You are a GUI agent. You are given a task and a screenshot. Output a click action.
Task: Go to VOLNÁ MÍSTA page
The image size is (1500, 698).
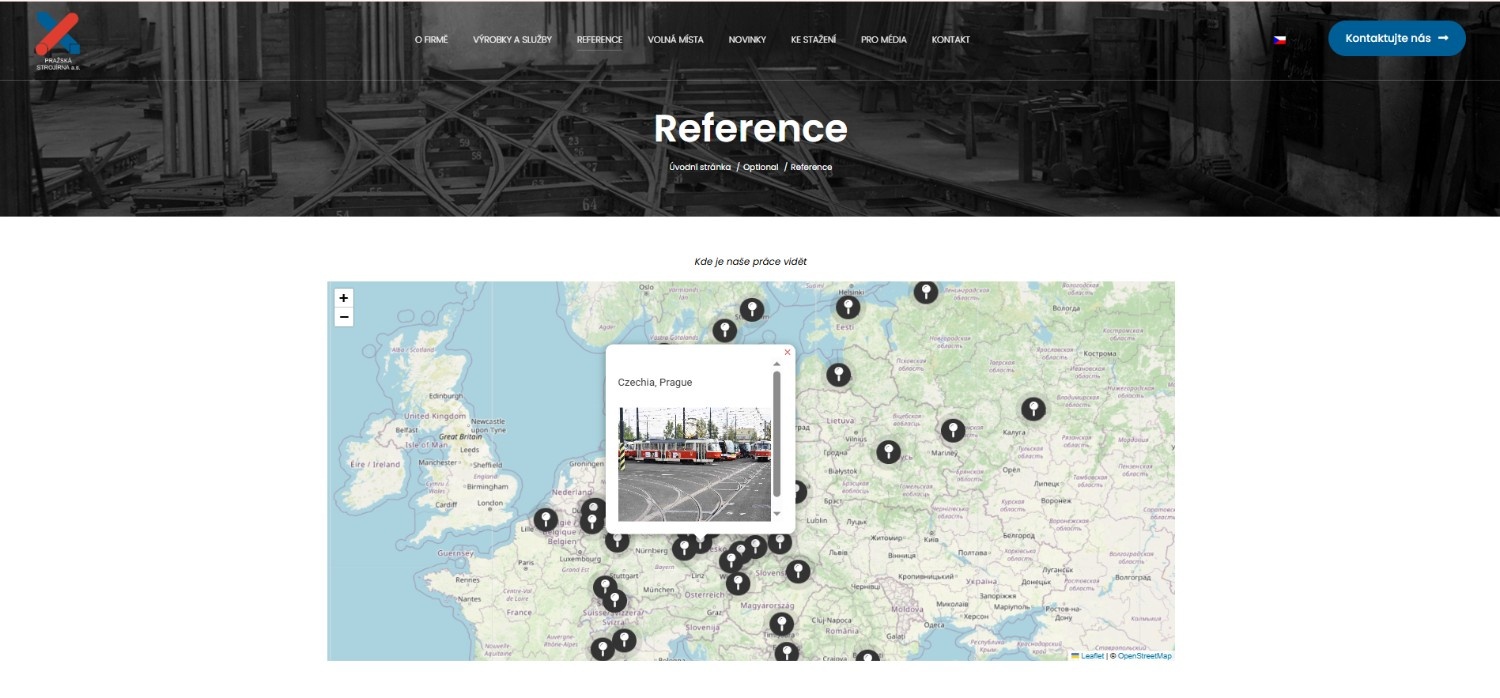pyautogui.click(x=675, y=40)
